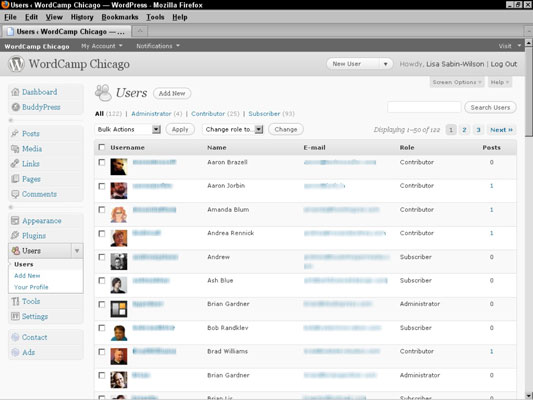The image size is (533, 400).
Task: Select Amanda Blum's row checkbox
Action: coord(101,210)
